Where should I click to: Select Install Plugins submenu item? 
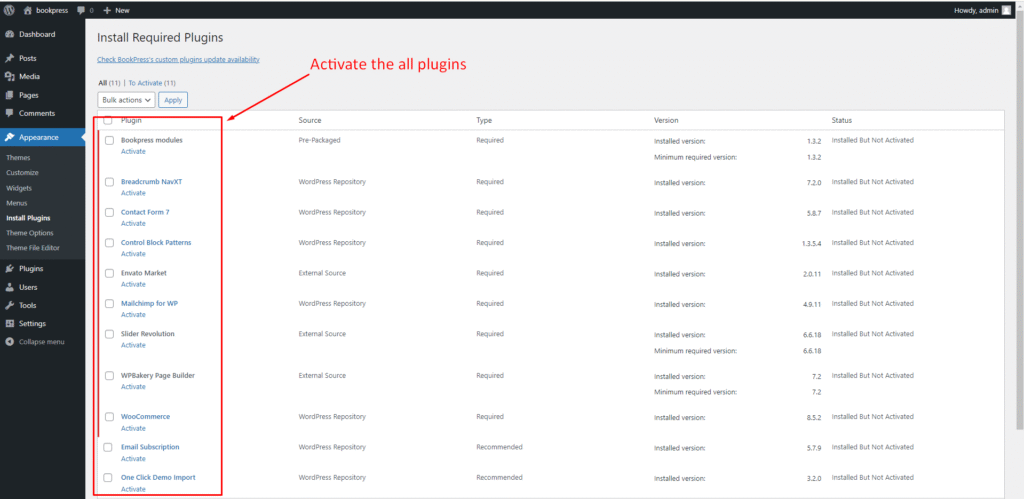(x=28, y=218)
